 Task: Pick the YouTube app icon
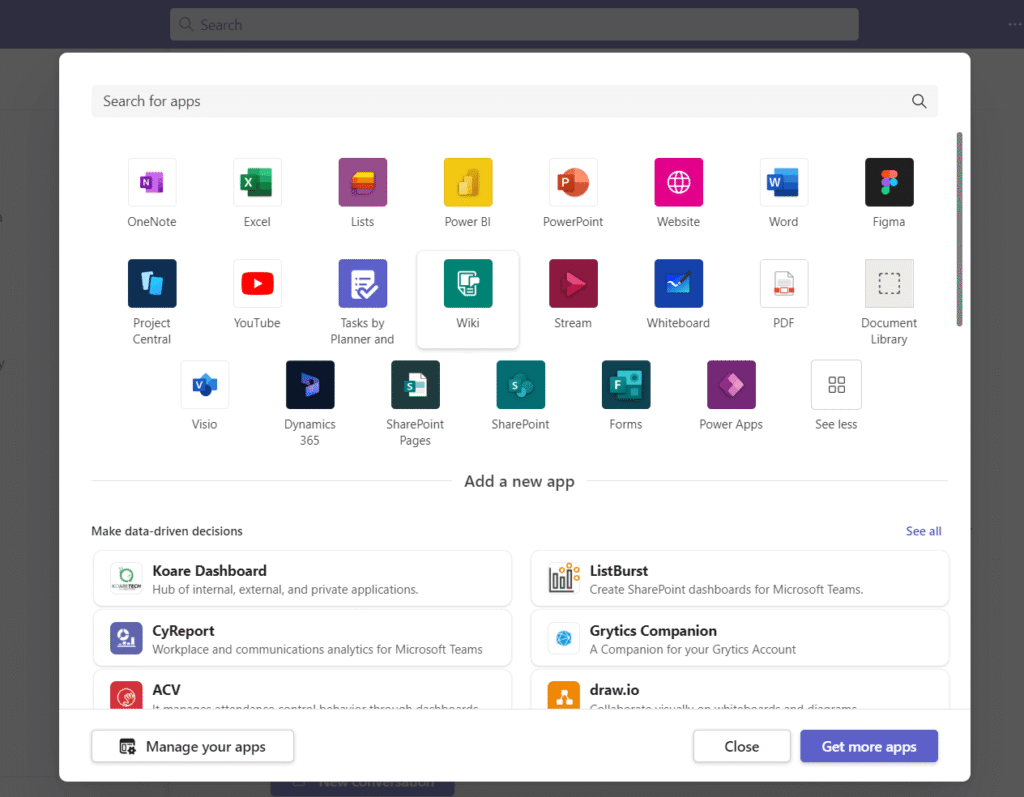[257, 284]
